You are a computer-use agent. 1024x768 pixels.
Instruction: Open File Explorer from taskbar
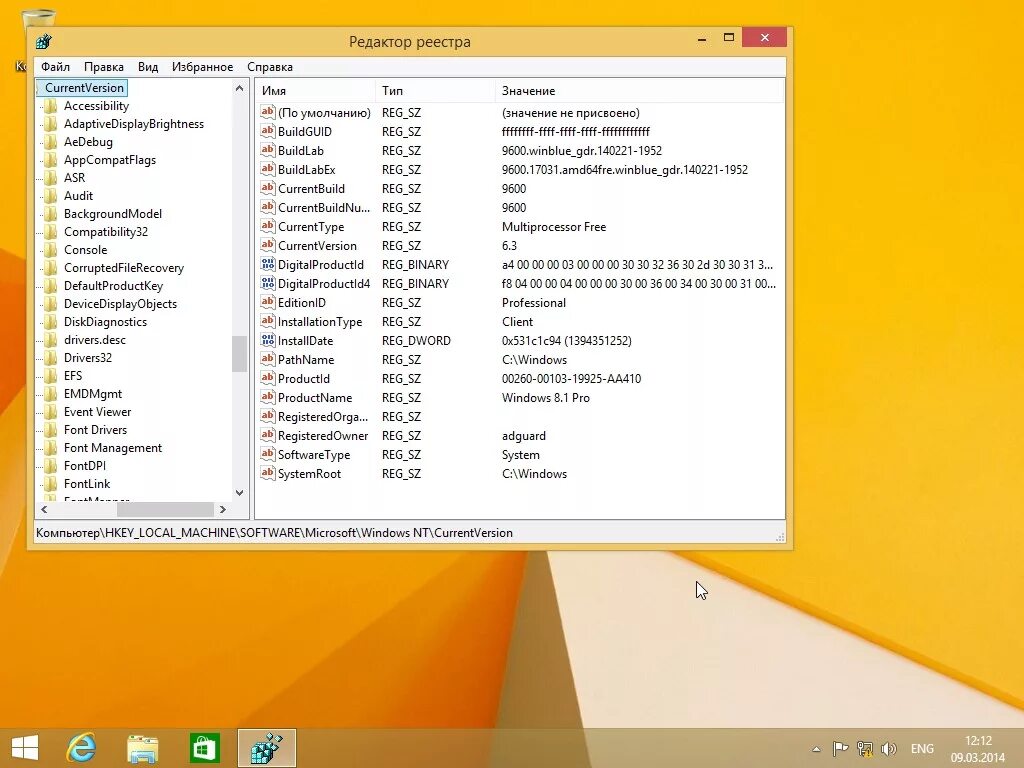click(x=142, y=748)
